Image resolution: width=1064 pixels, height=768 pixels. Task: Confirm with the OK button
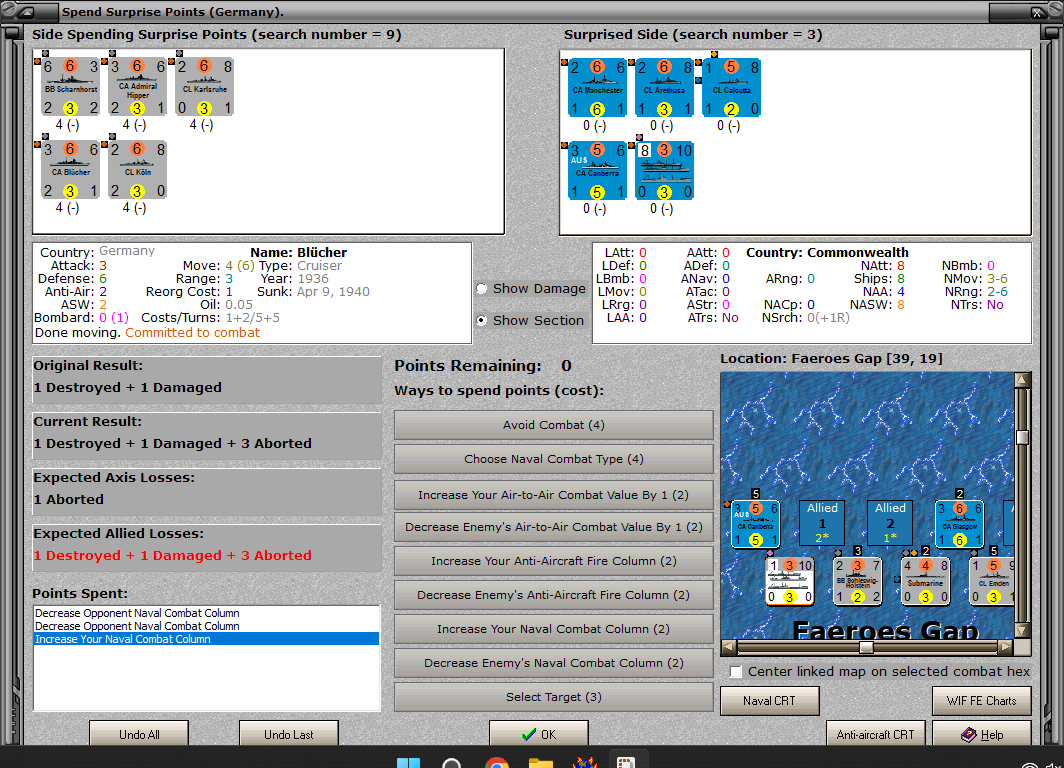coord(539,734)
